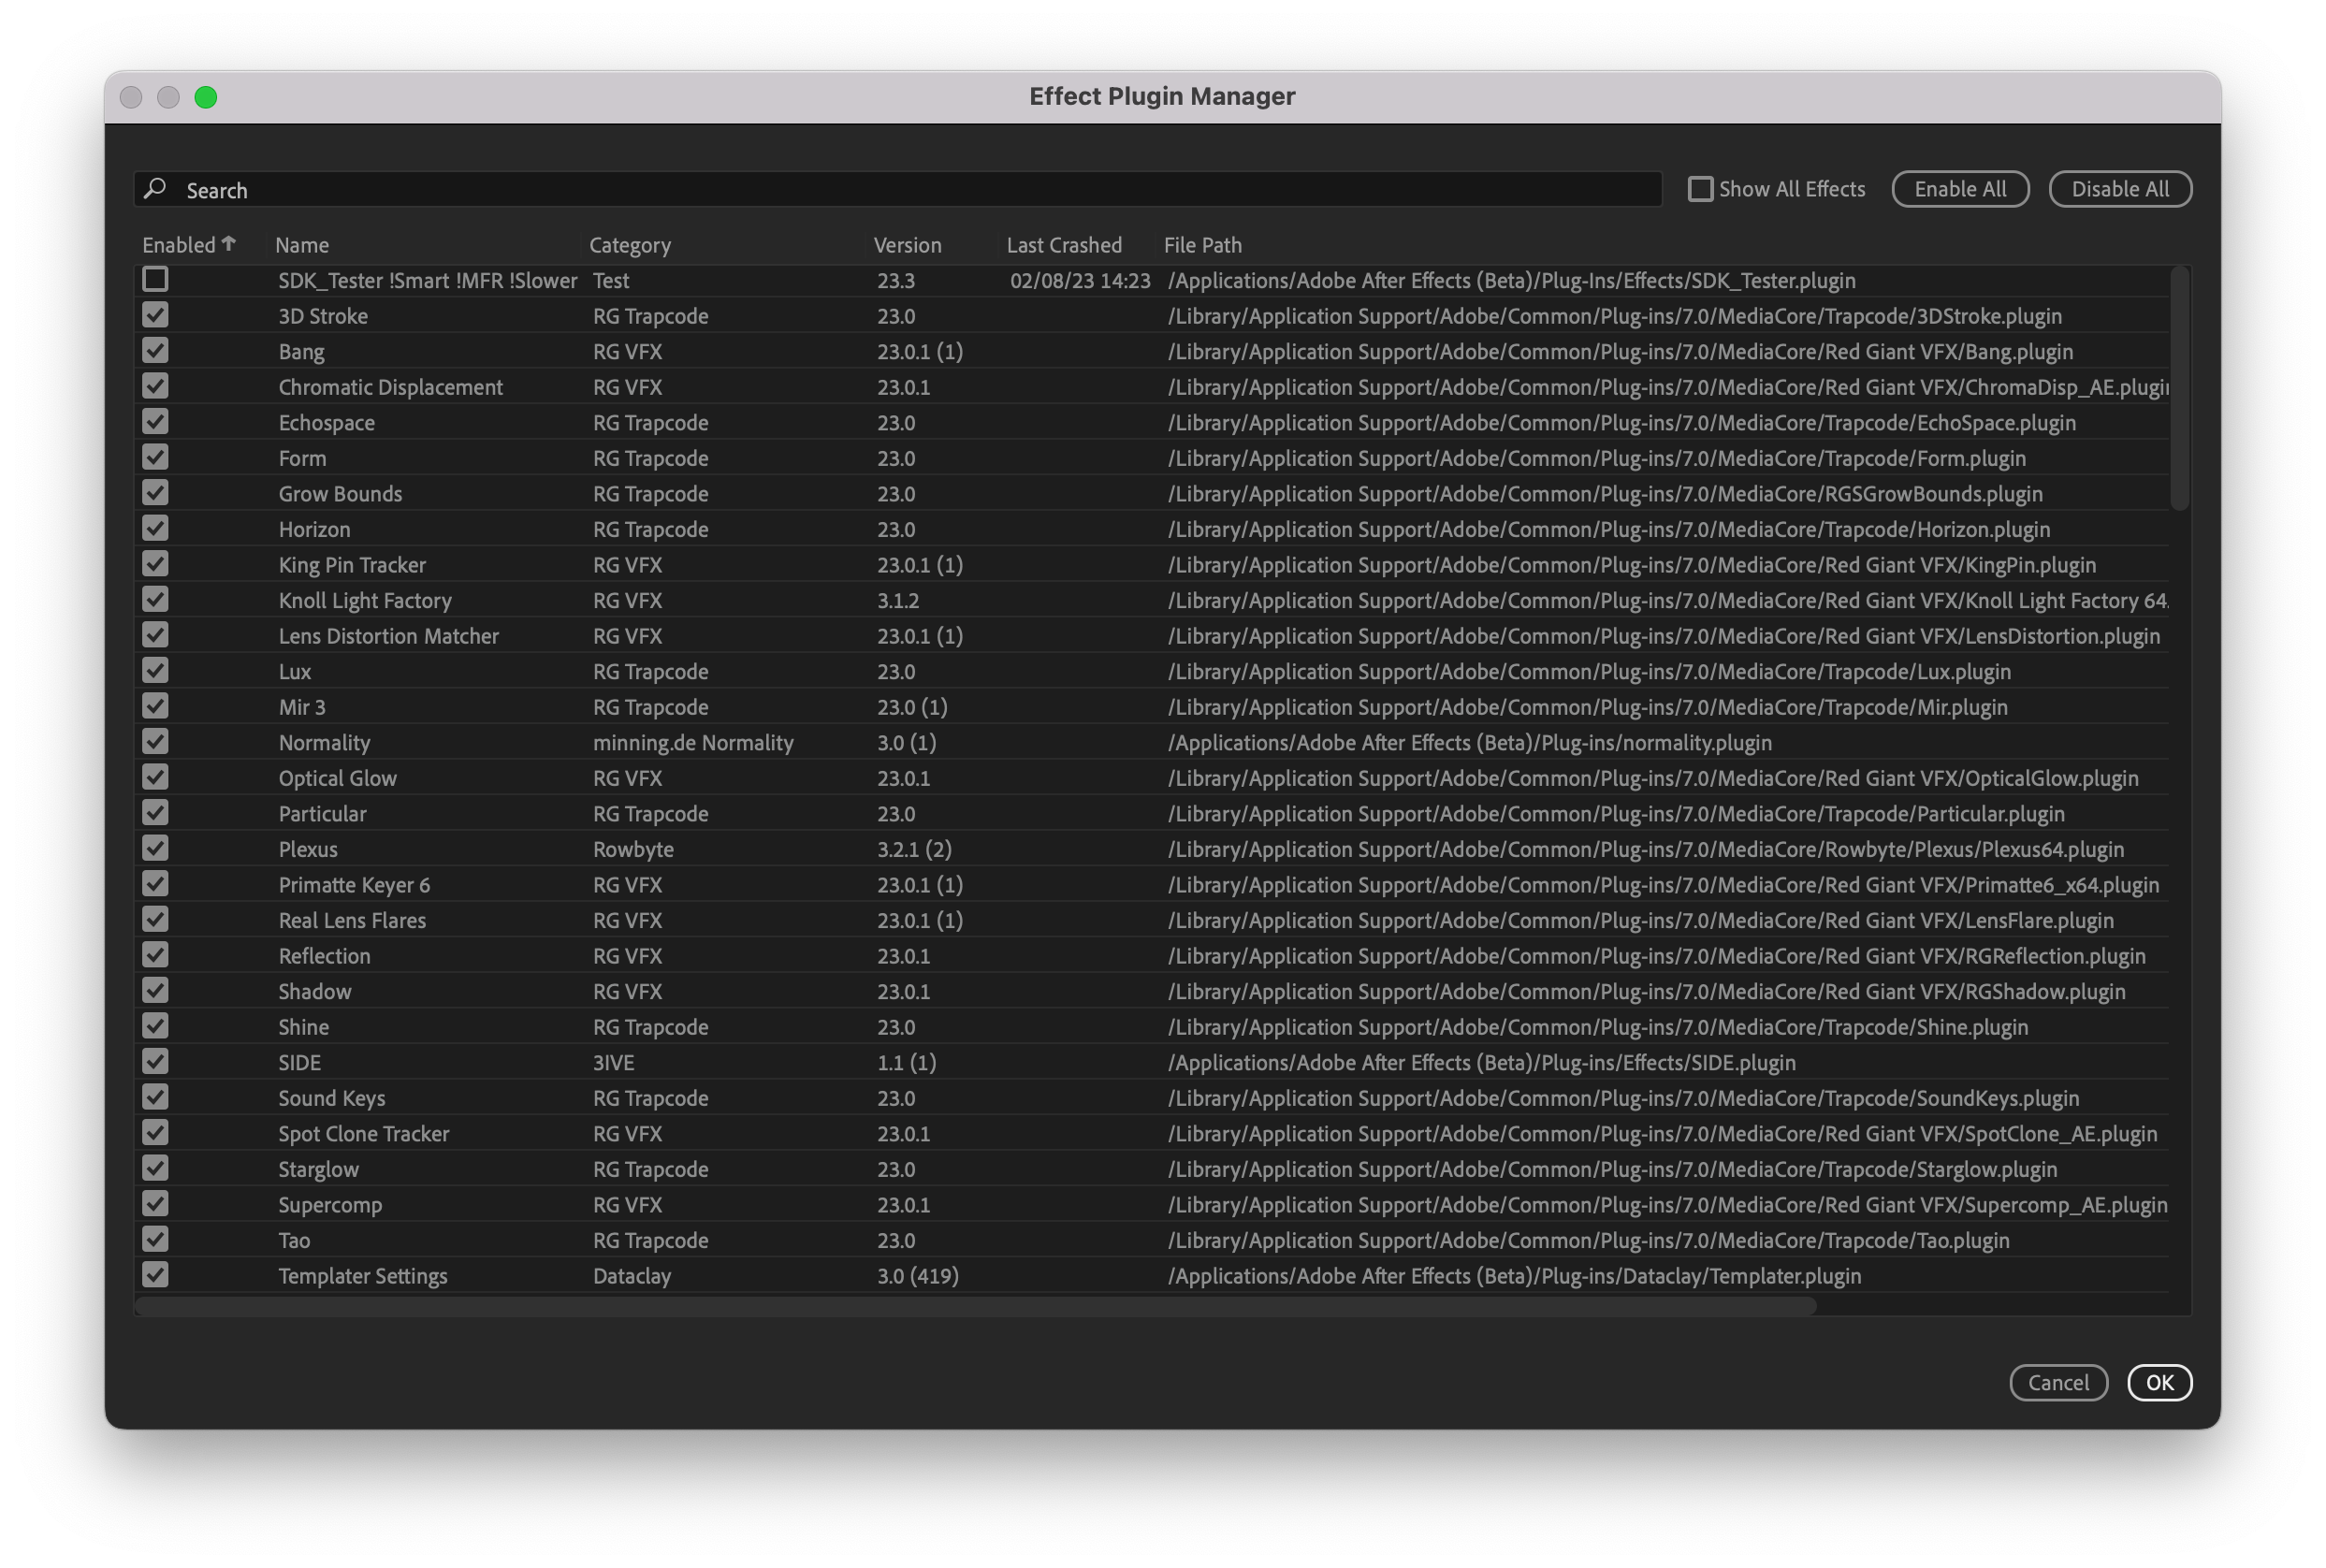The height and width of the screenshot is (1568, 2326).
Task: Click the horizontal scrollbar below the list
Action: click(x=975, y=1305)
